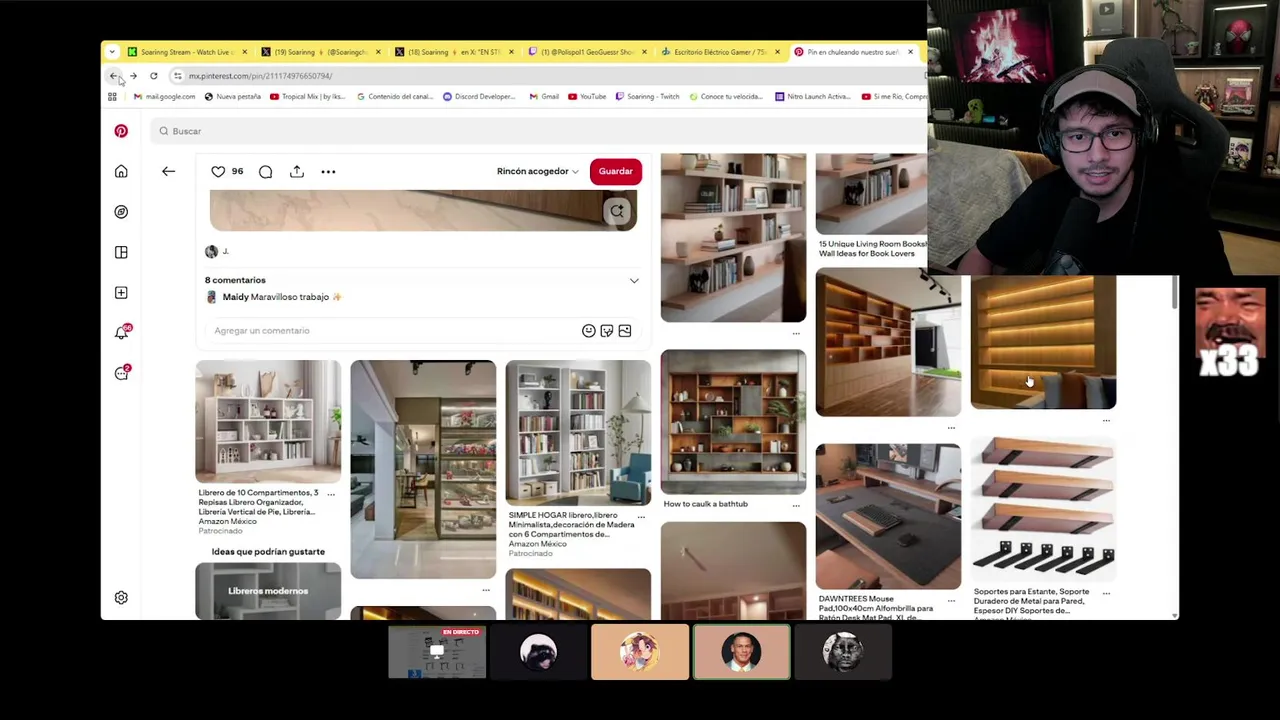Open notifications bell icon
The width and height of the screenshot is (1280, 720).
tap(121, 332)
